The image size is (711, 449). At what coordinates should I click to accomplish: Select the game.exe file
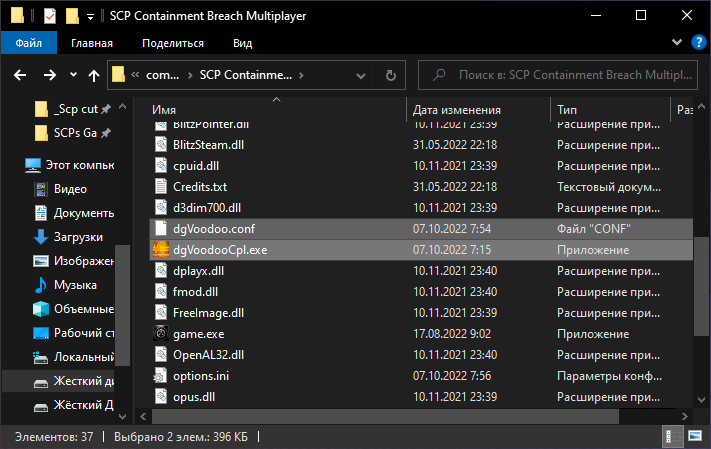(x=198, y=334)
